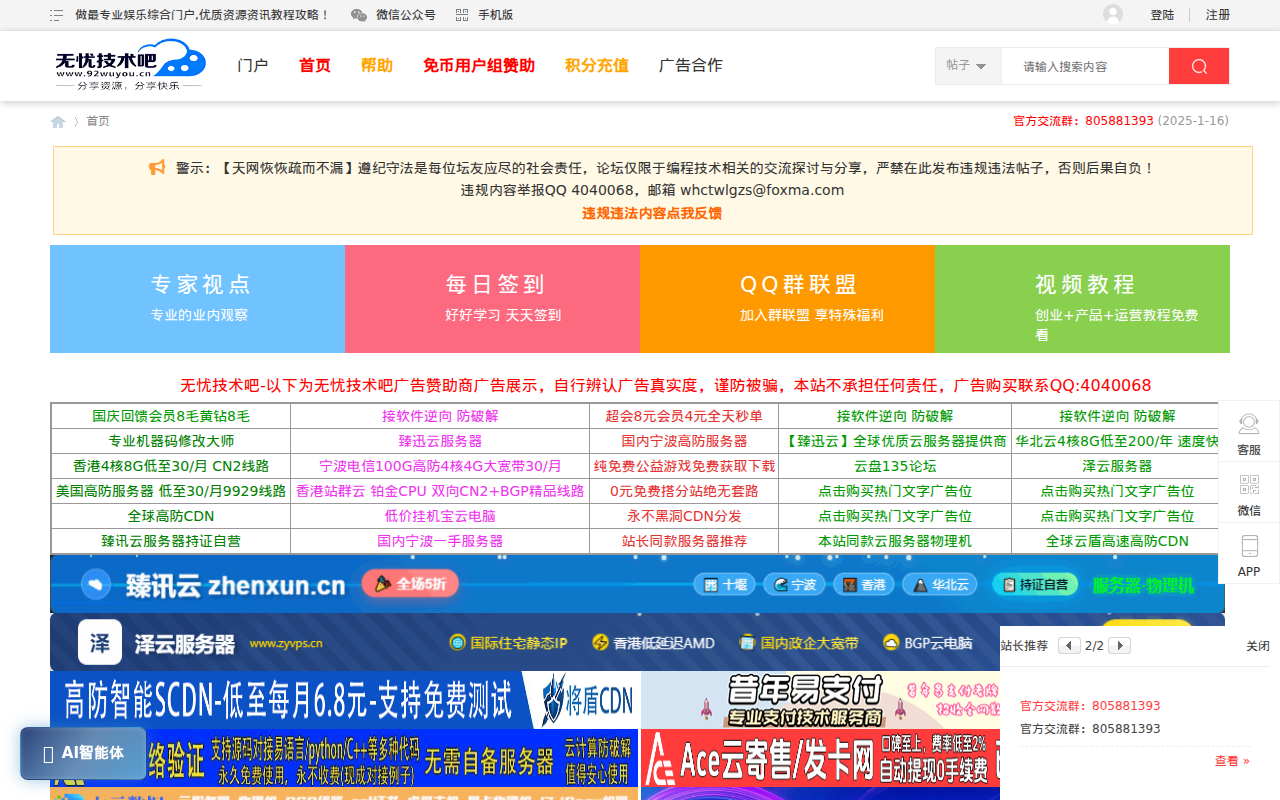Click the AI智能体 button
1280x800 pixels.
pyautogui.click(x=82, y=753)
